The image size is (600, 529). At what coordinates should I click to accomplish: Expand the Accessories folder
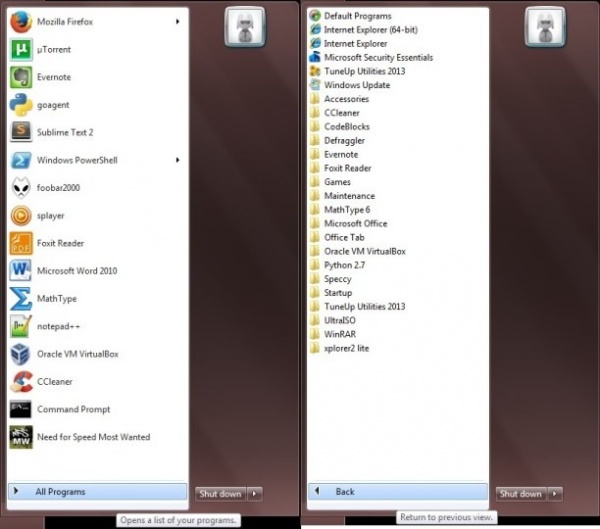pos(398,99)
